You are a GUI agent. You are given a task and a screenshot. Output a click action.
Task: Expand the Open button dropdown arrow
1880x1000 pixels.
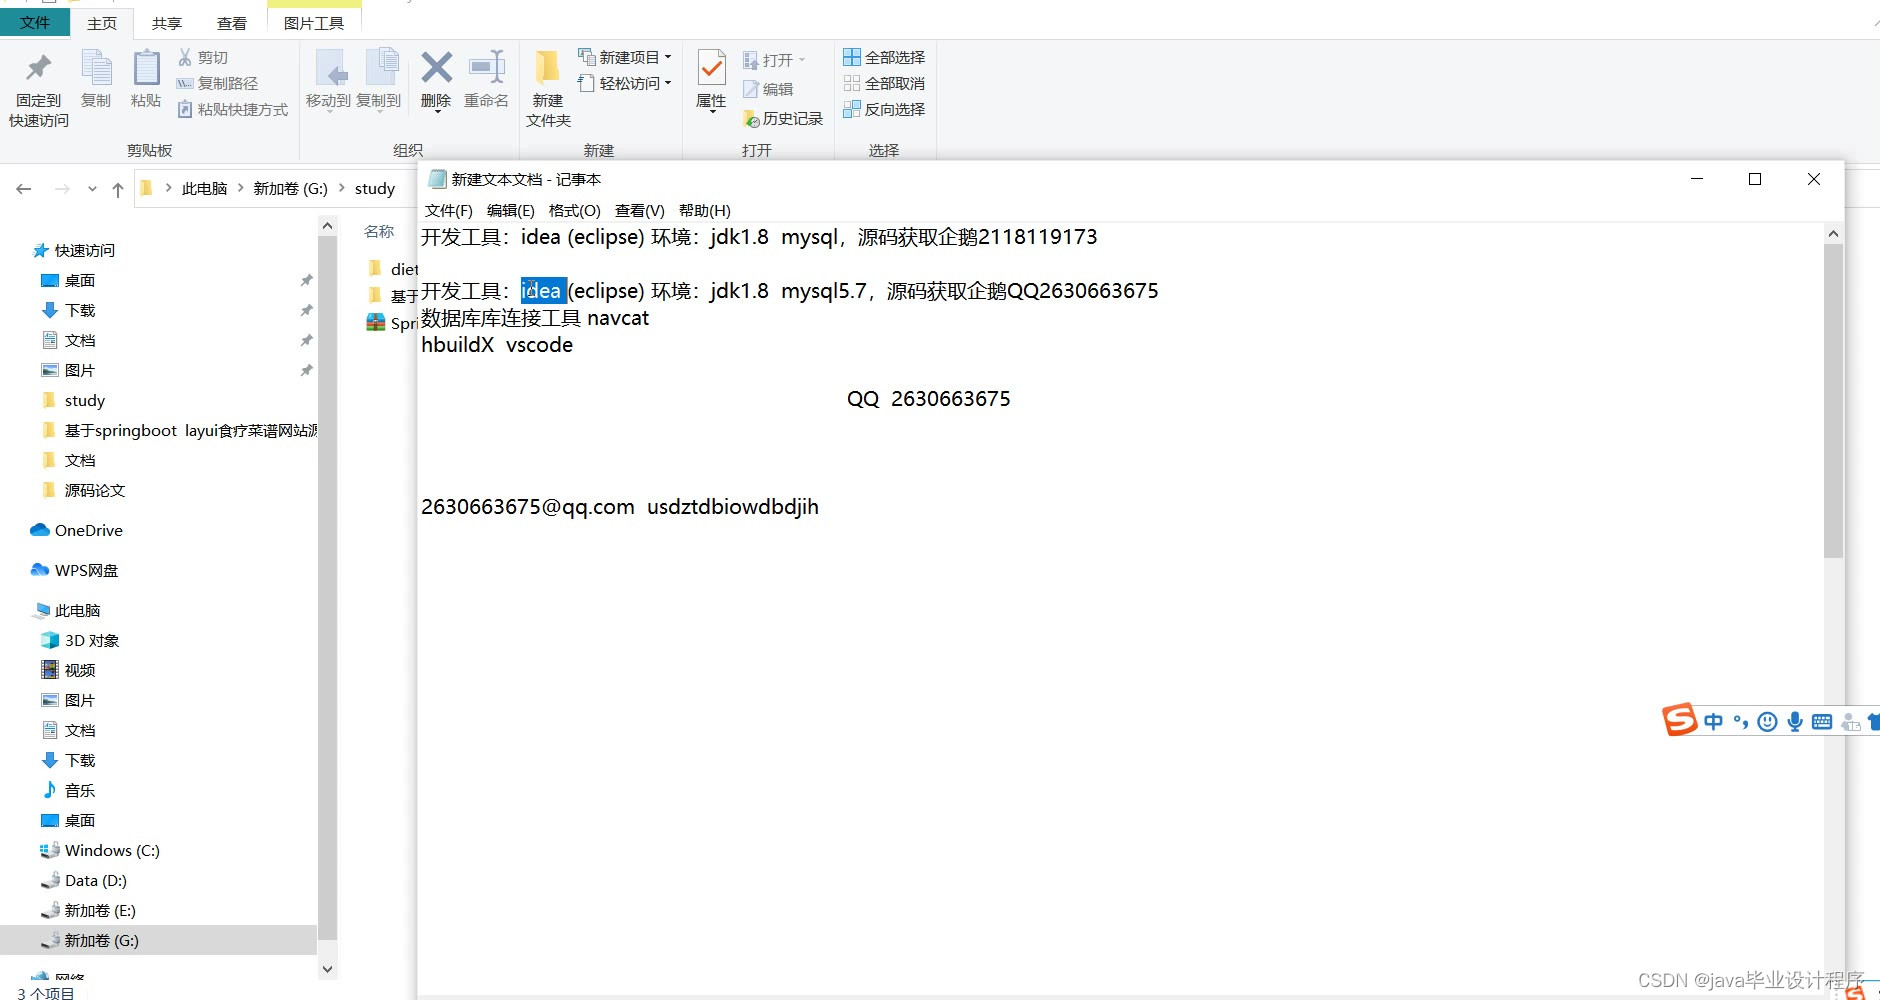(x=802, y=61)
